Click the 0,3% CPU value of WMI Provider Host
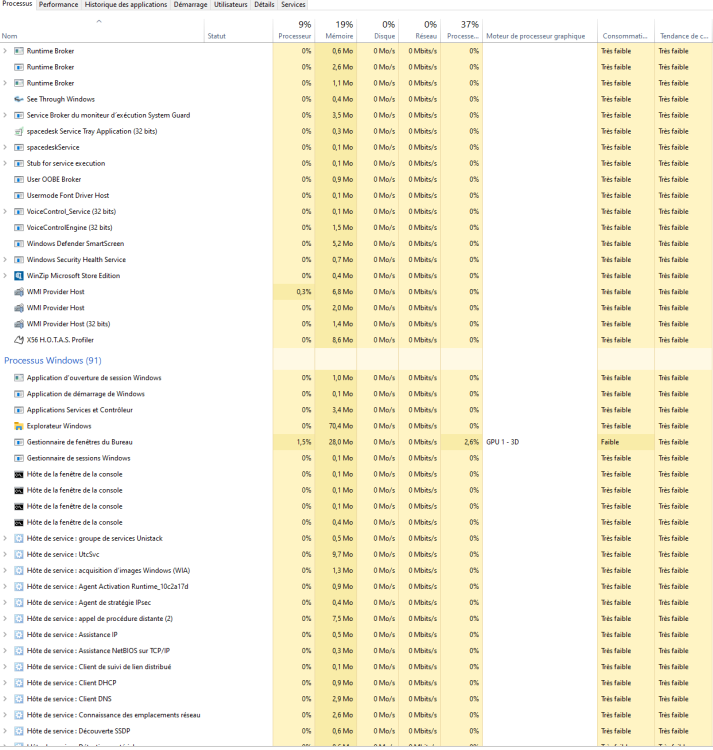713x750 pixels. point(304,292)
